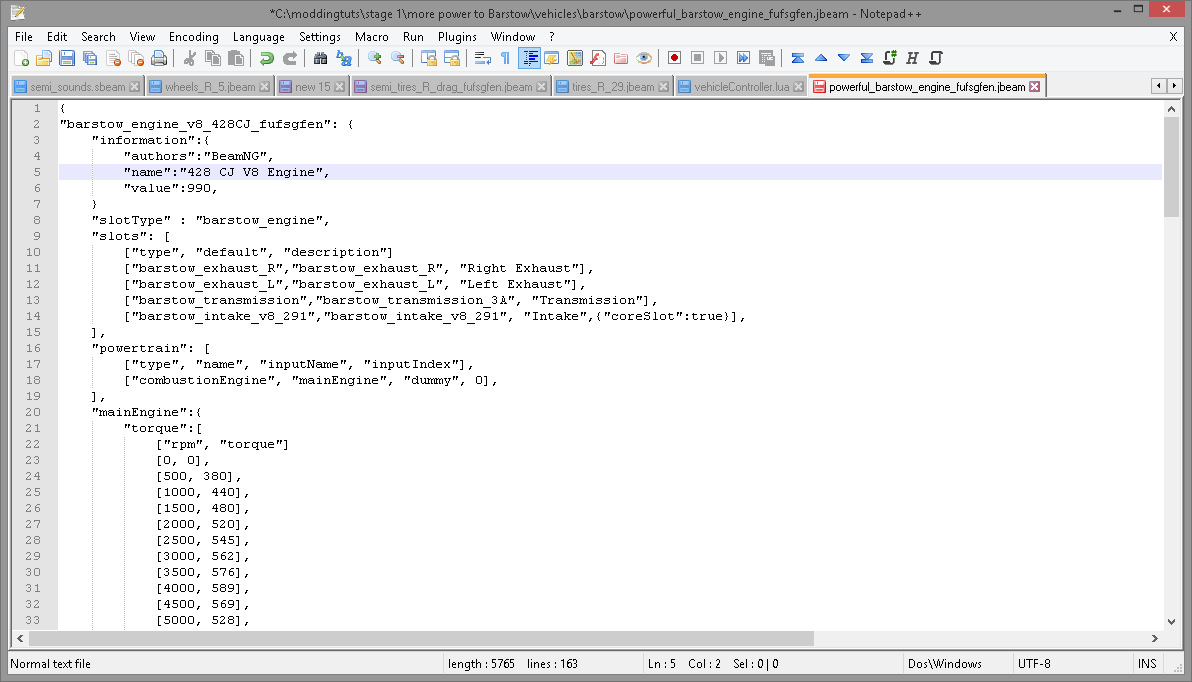Open the Edit menu

click(57, 36)
